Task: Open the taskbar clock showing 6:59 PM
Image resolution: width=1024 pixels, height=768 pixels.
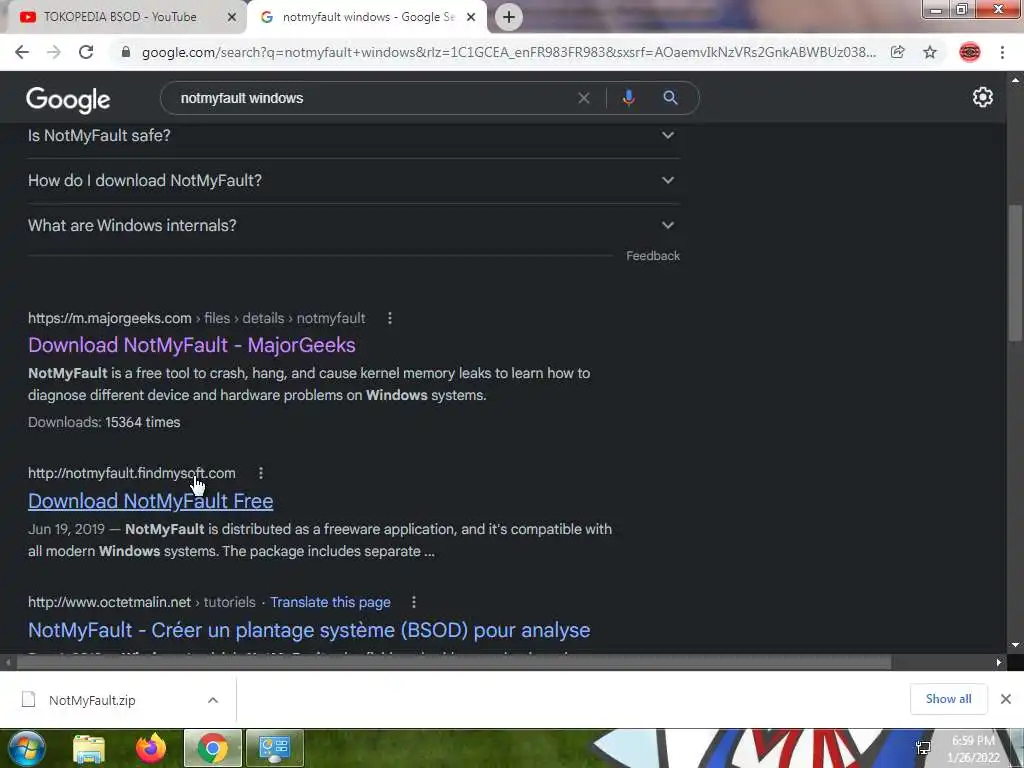Action: tap(973, 749)
